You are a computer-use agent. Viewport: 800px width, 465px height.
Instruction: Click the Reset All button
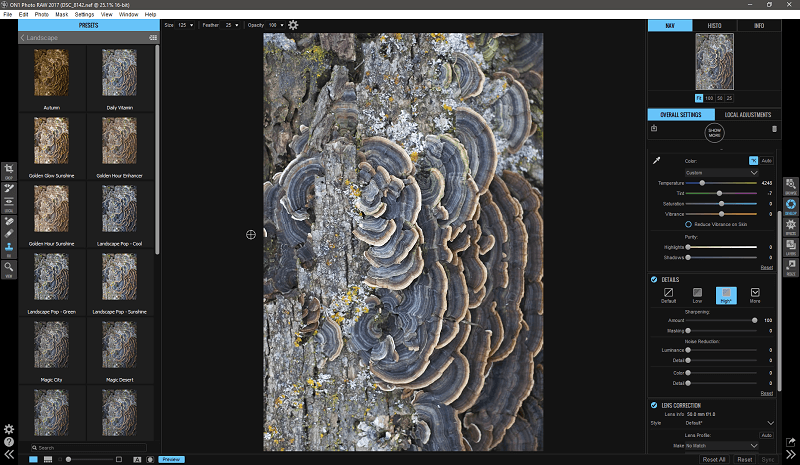[713, 459]
